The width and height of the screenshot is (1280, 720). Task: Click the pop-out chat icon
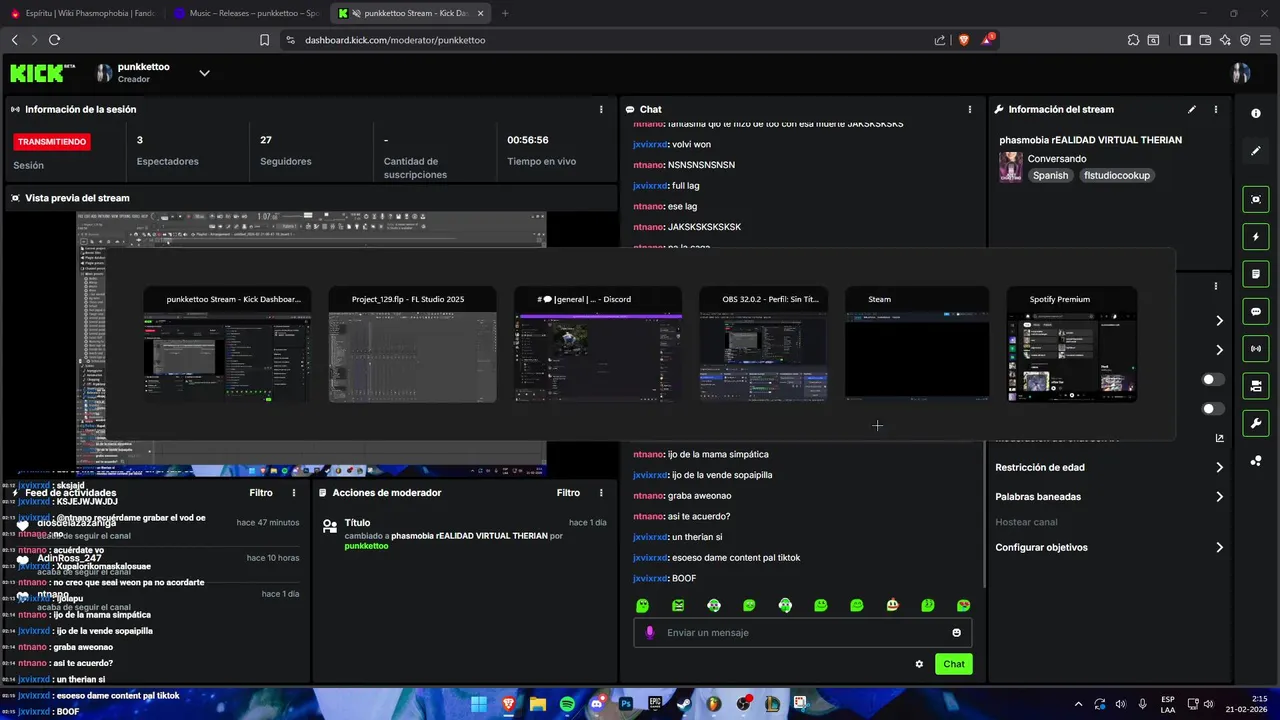[x=1219, y=438]
